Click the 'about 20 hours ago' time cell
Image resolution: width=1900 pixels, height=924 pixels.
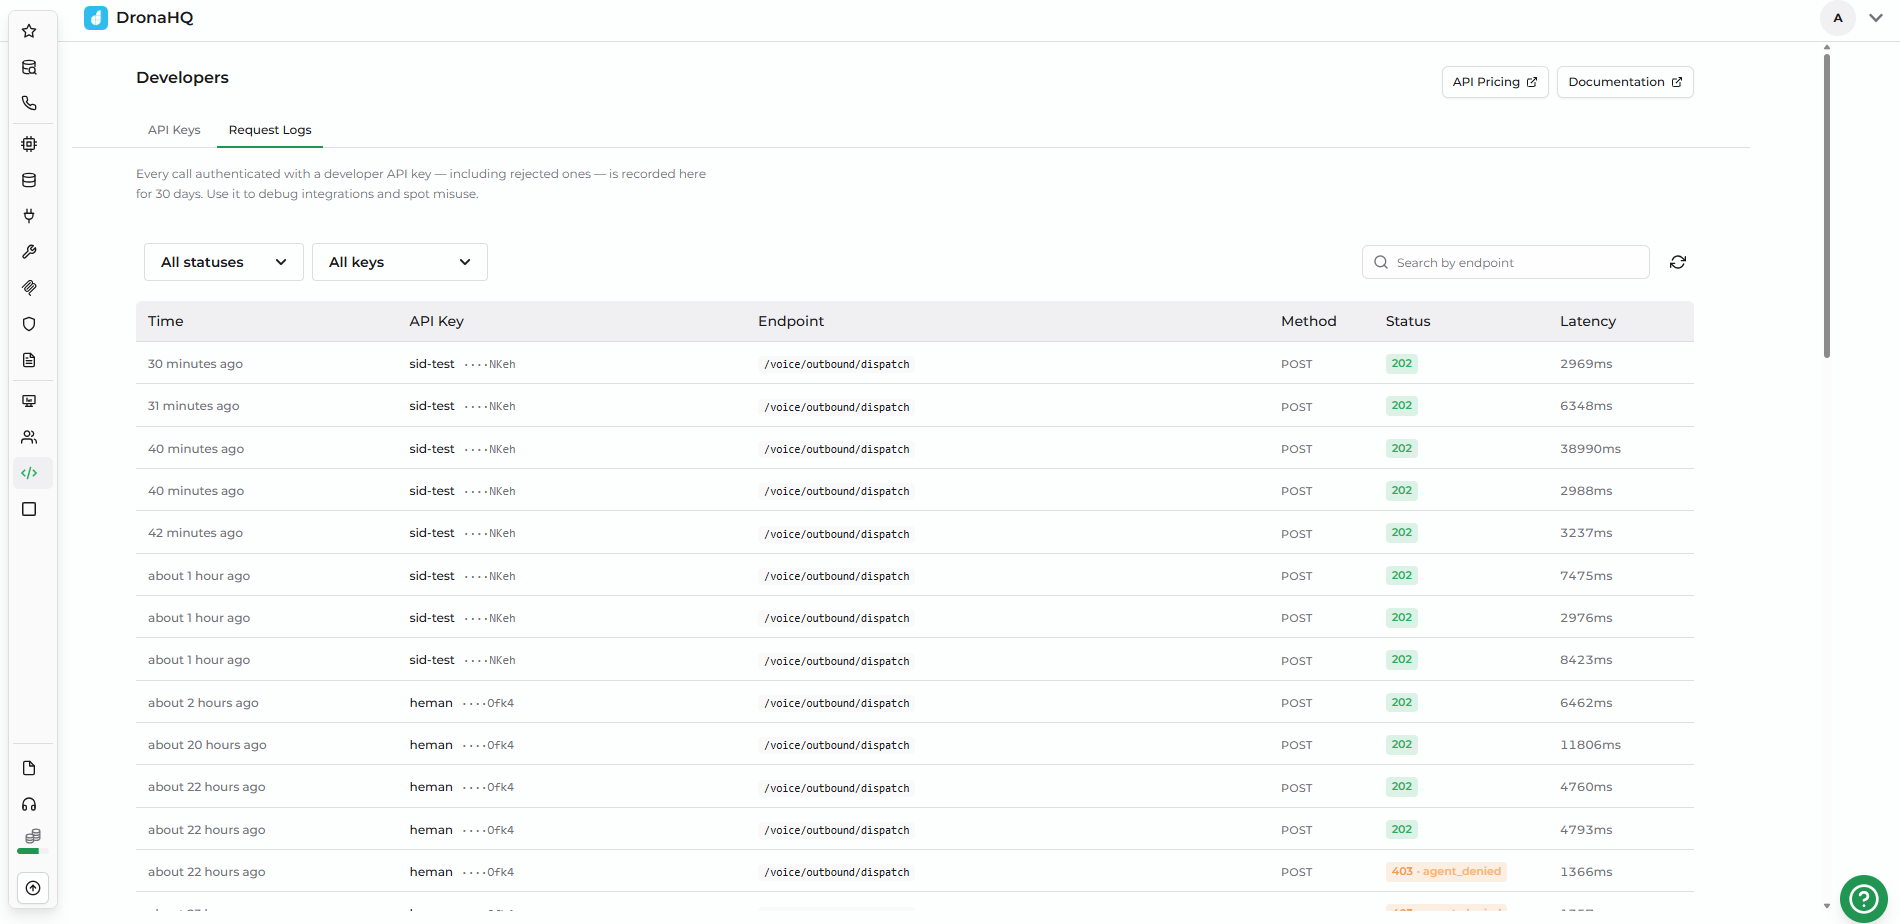pyautogui.click(x=207, y=745)
